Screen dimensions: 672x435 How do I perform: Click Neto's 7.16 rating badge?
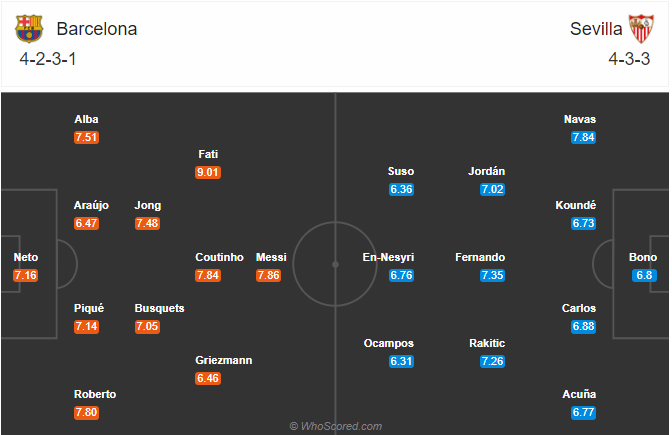(26, 275)
